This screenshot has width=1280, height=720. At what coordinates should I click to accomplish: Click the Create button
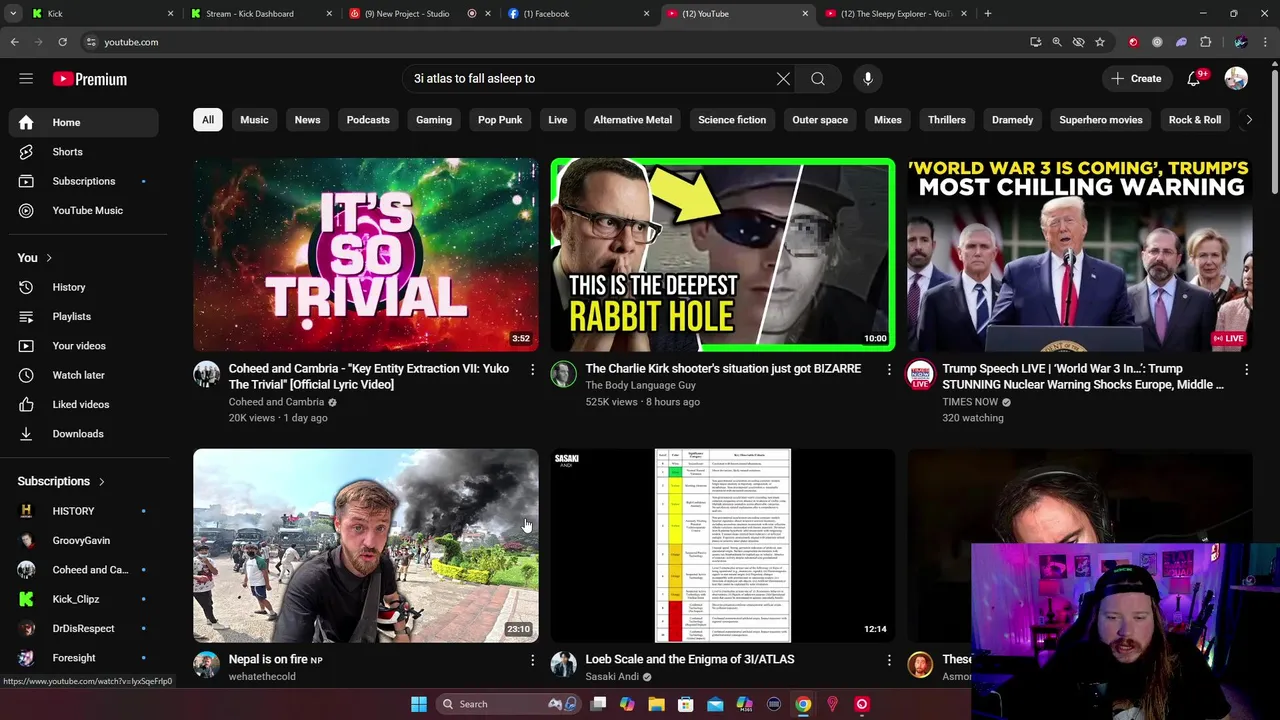pos(1136,79)
